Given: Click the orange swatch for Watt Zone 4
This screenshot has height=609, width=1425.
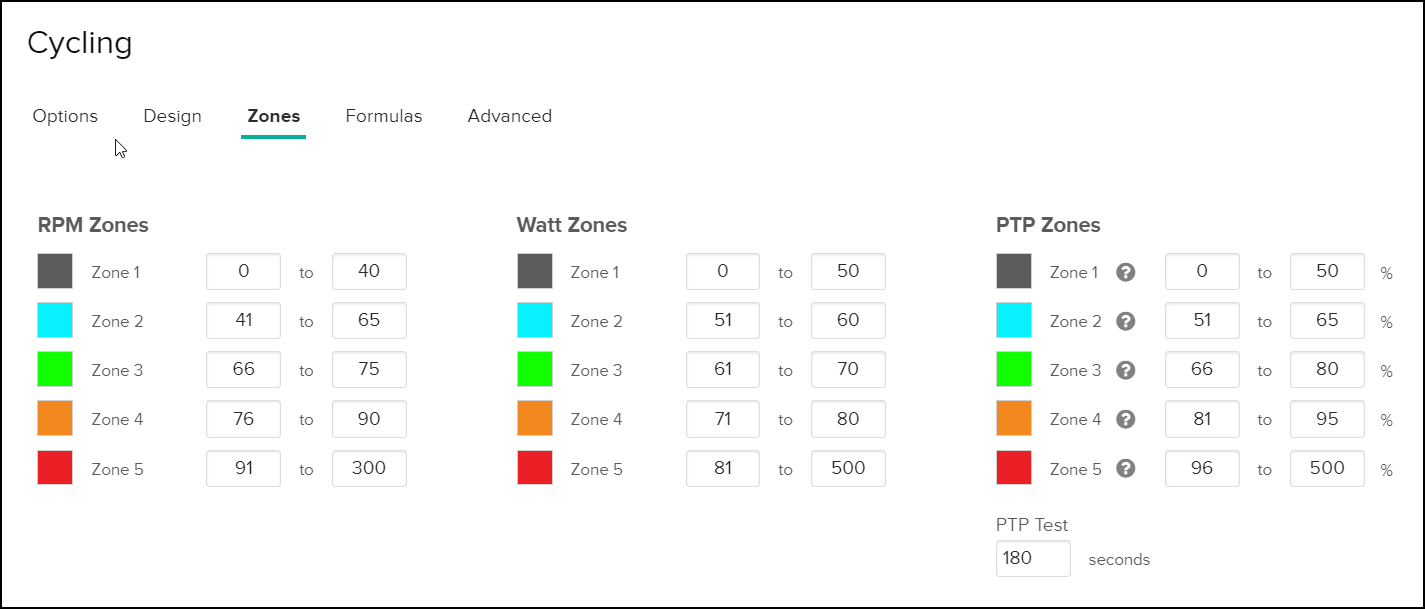Looking at the screenshot, I should (x=535, y=419).
